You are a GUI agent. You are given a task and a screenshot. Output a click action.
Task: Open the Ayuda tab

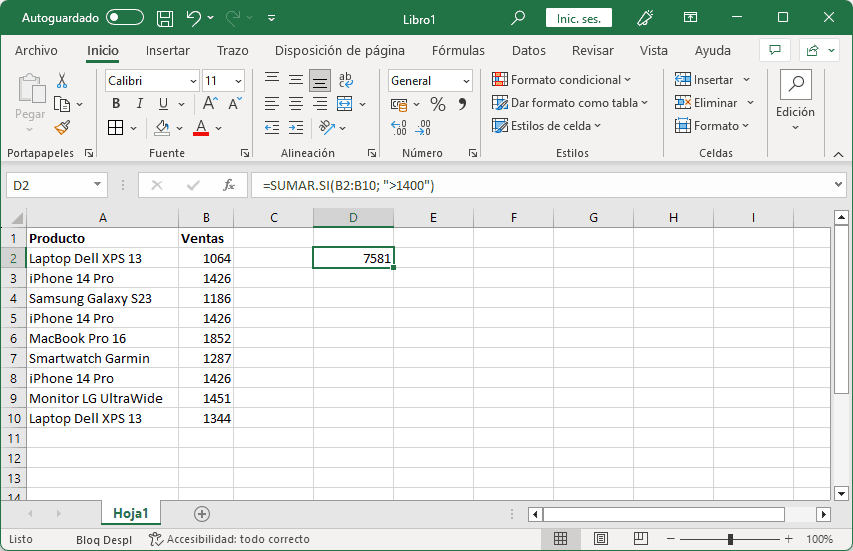tap(712, 51)
